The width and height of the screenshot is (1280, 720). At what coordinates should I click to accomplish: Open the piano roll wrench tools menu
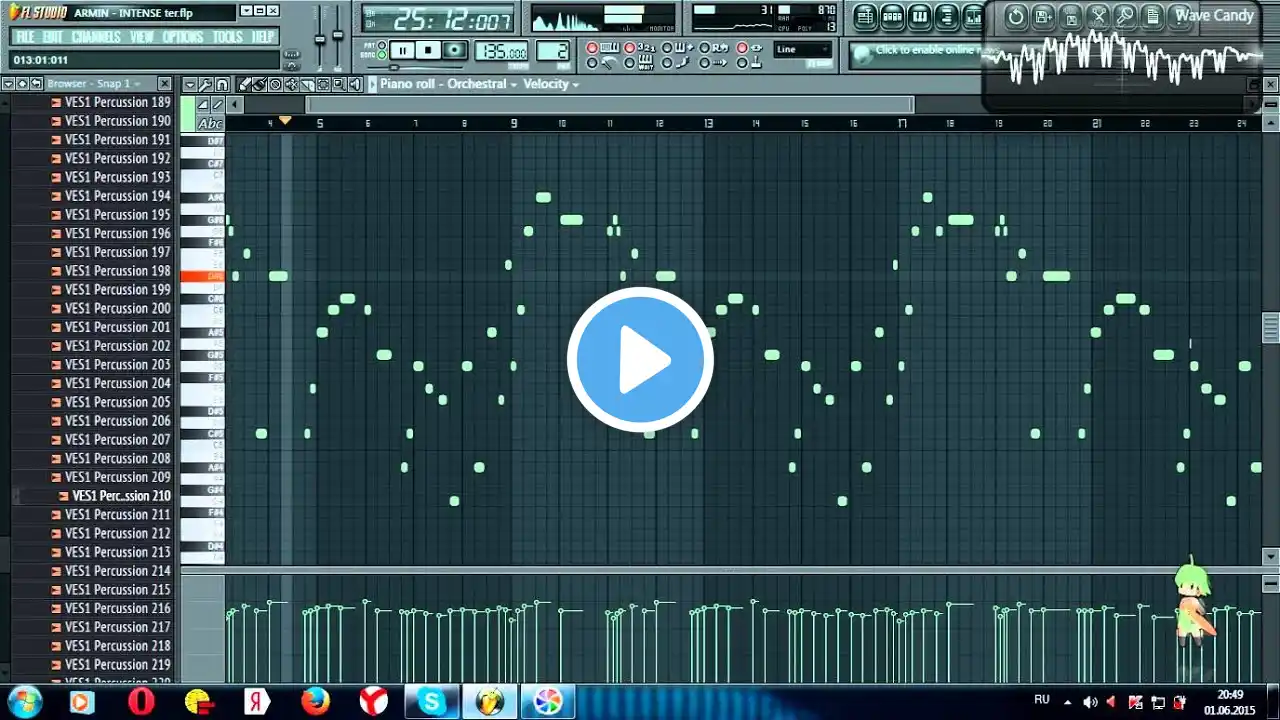(205, 85)
